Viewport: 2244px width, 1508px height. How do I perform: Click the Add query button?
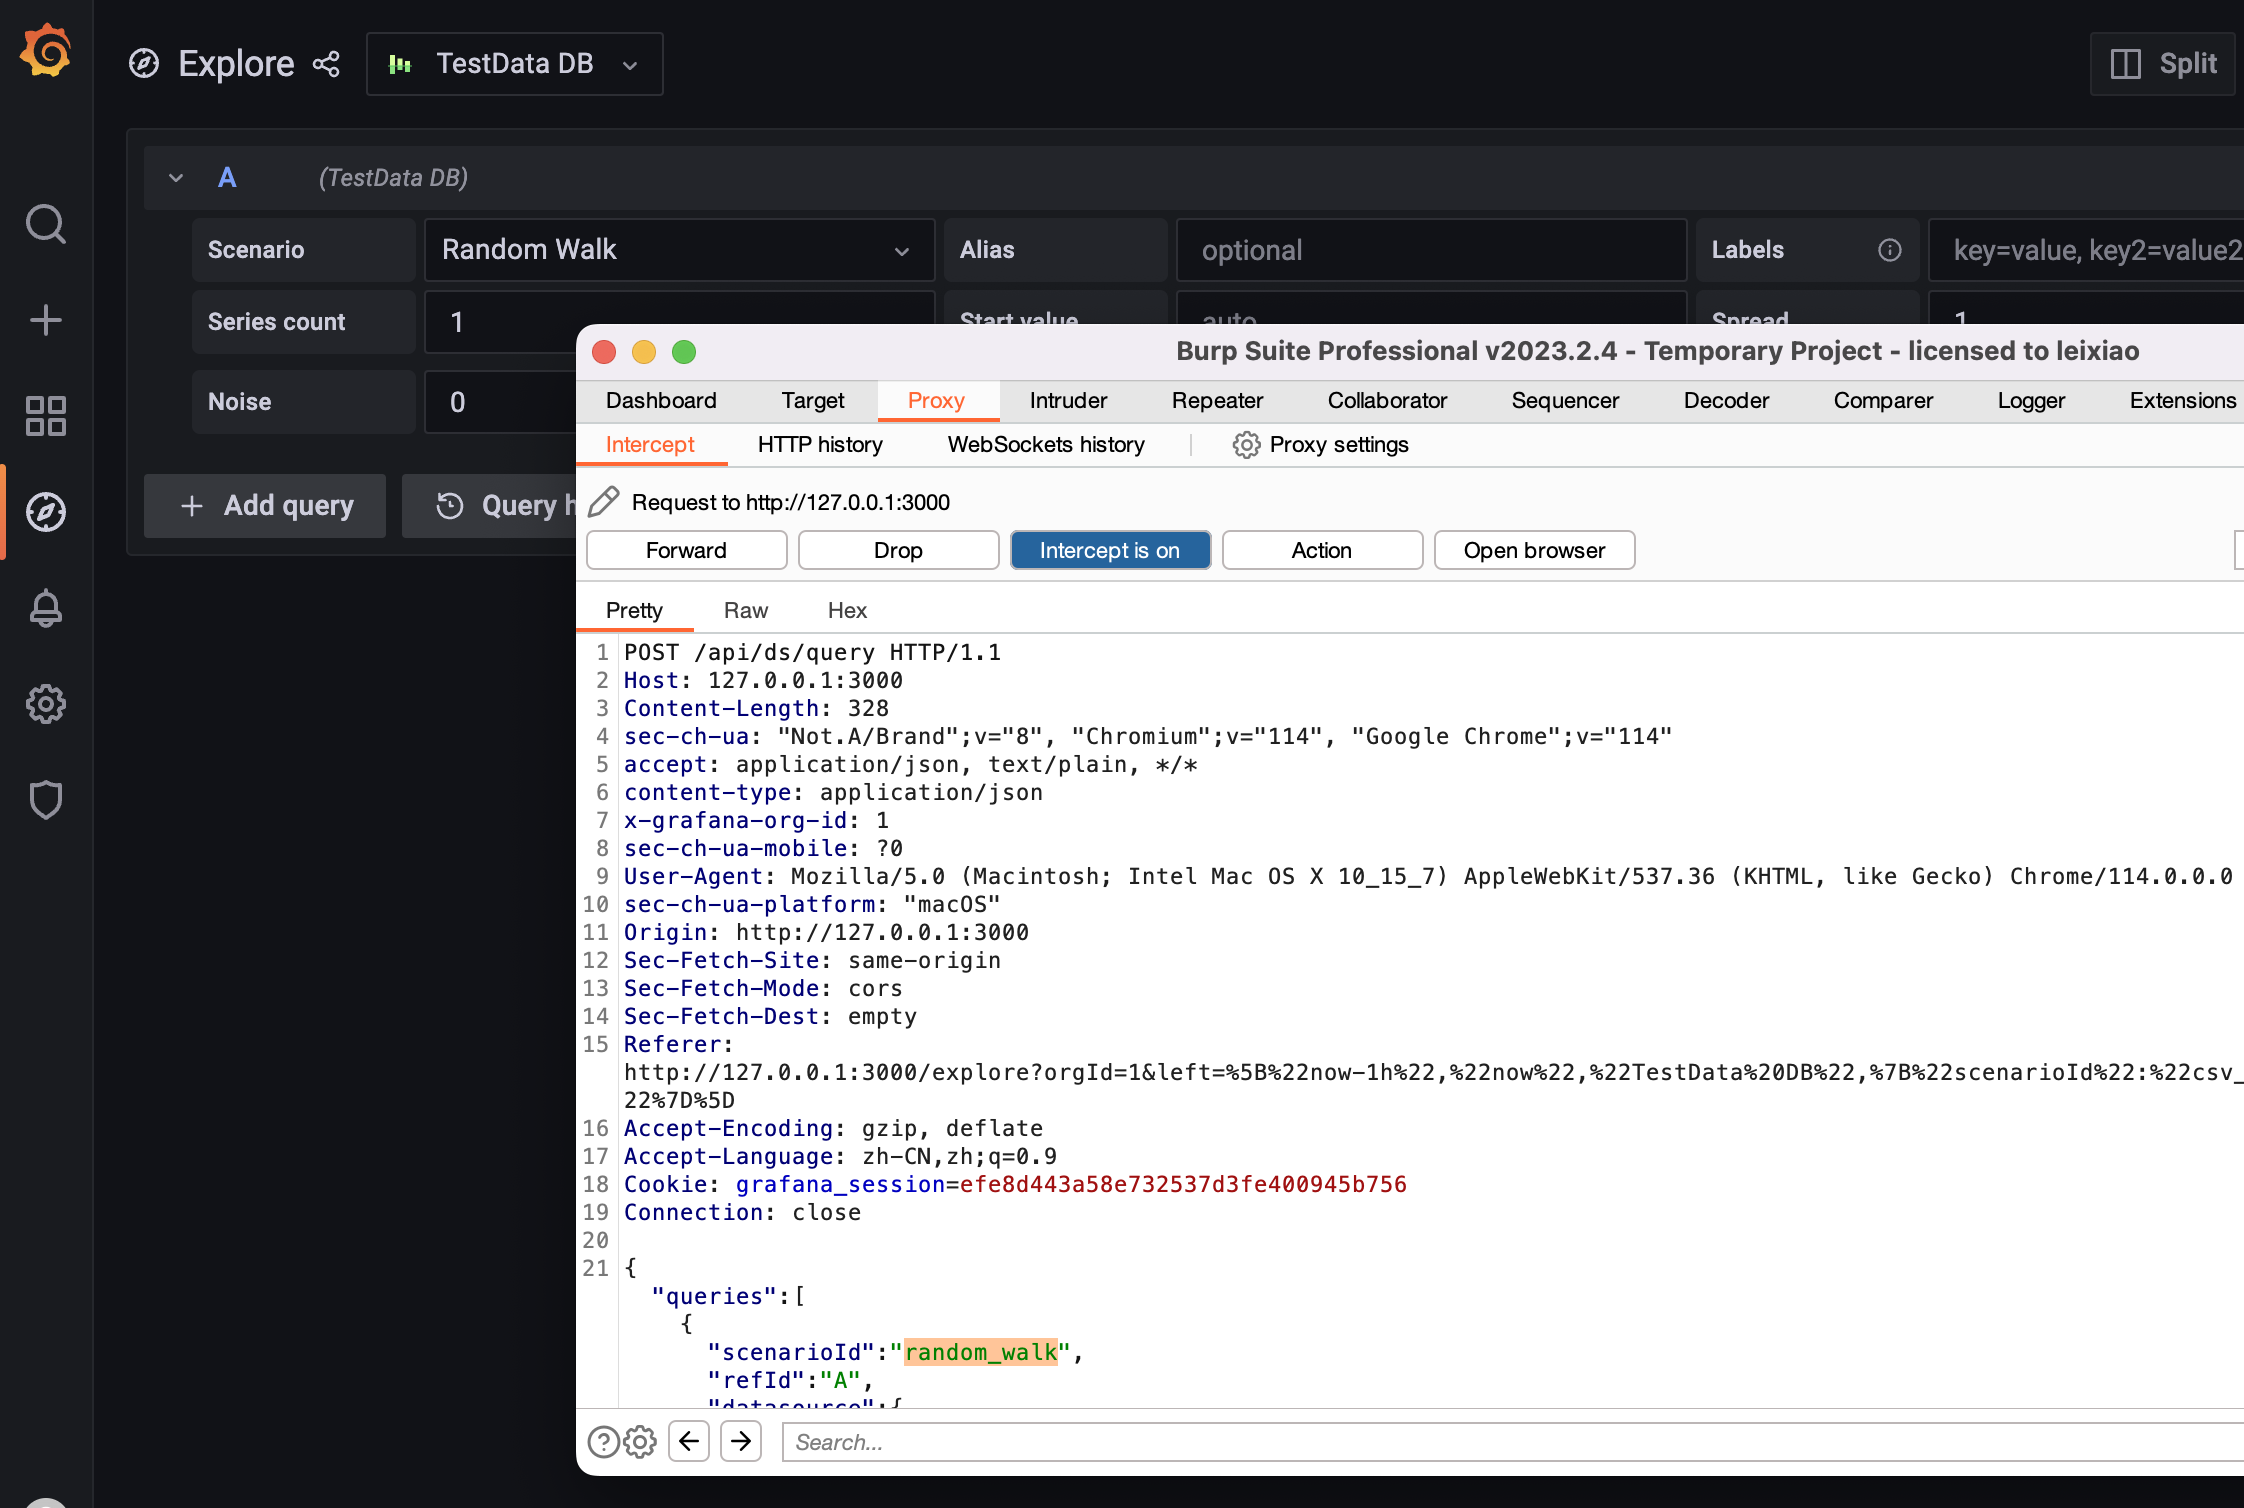pyautogui.click(x=265, y=505)
